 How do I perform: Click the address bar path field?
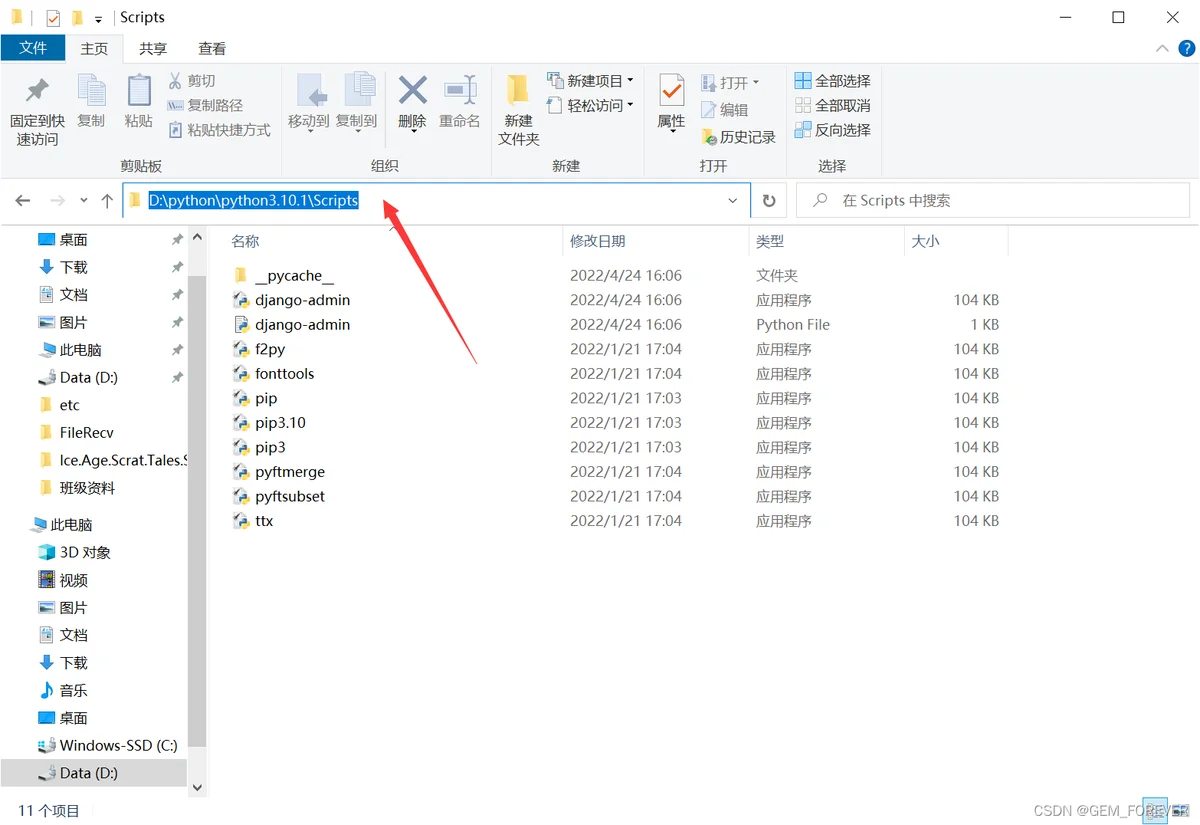coord(436,200)
